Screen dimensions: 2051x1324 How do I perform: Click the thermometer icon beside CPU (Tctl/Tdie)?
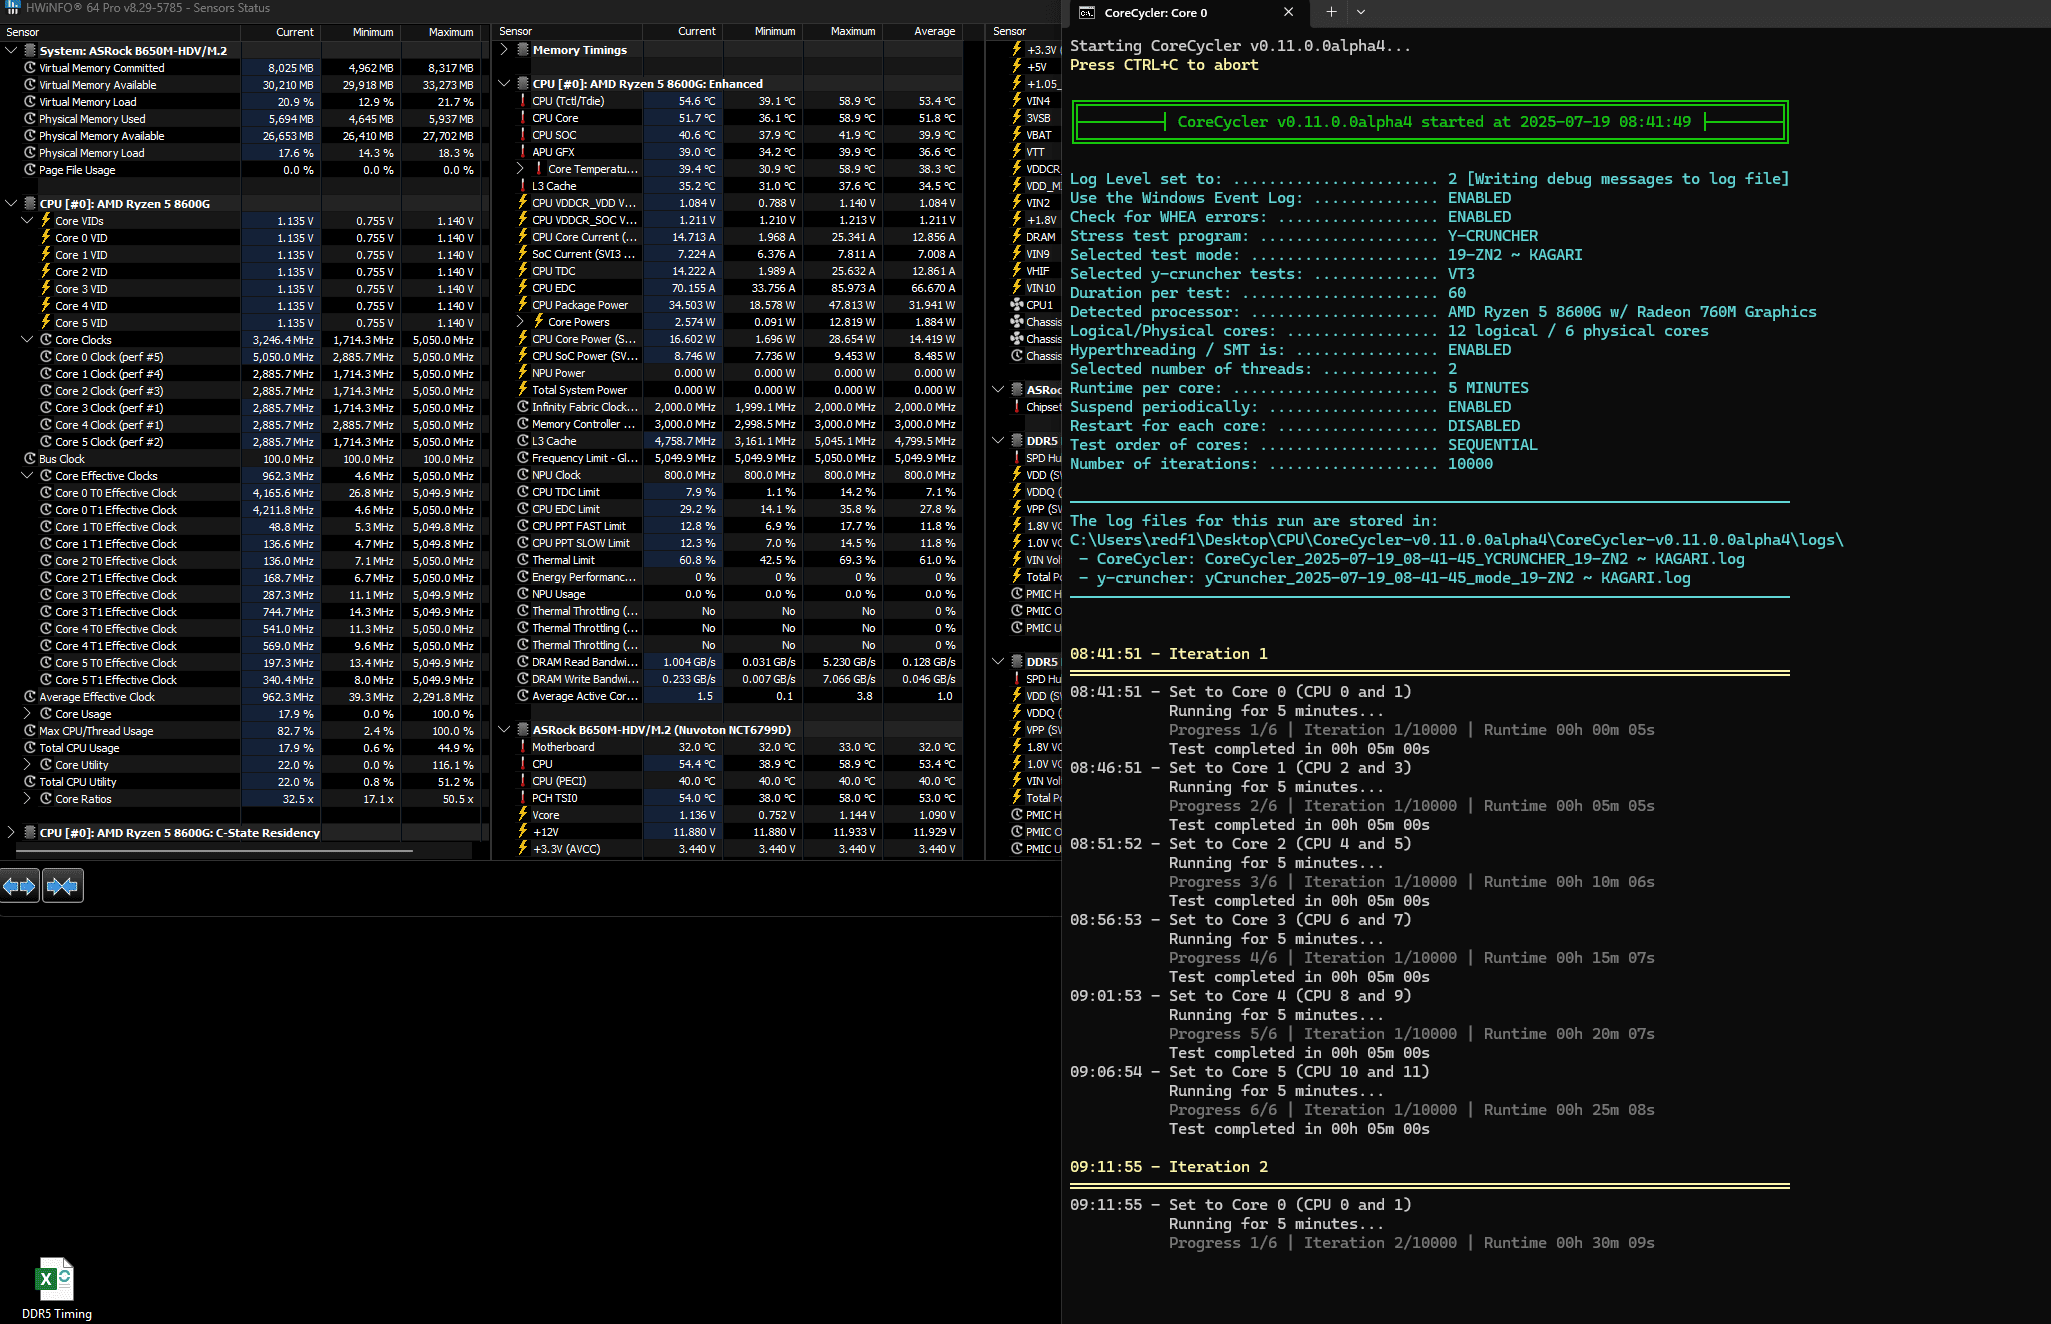pos(523,101)
